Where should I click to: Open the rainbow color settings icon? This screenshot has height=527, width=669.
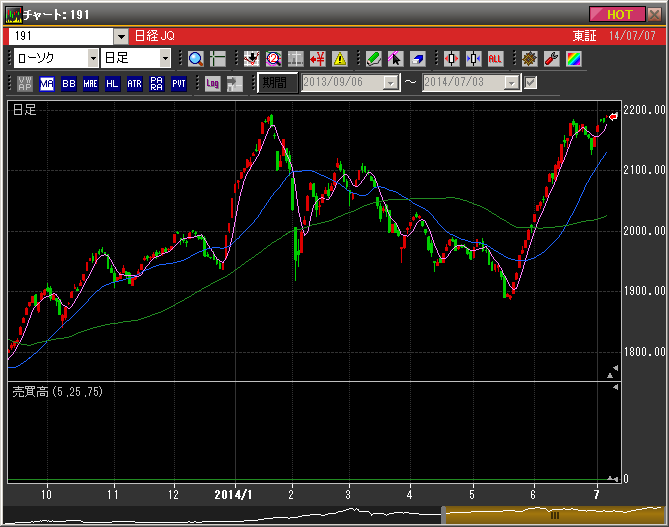[573, 59]
